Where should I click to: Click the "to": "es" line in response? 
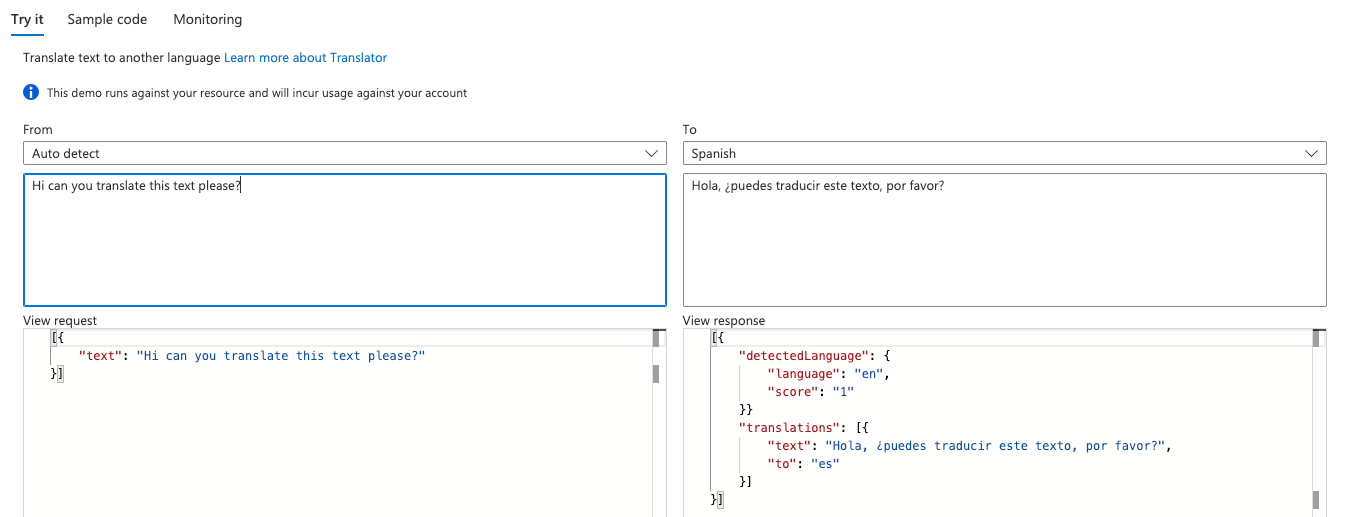802,464
